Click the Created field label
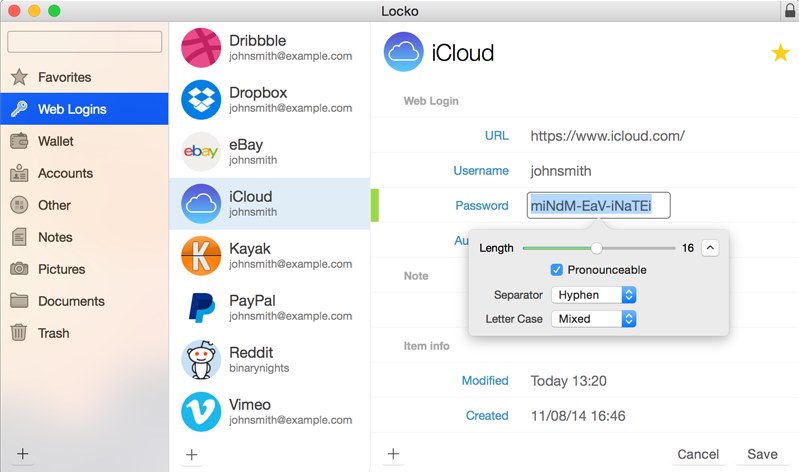 487,415
